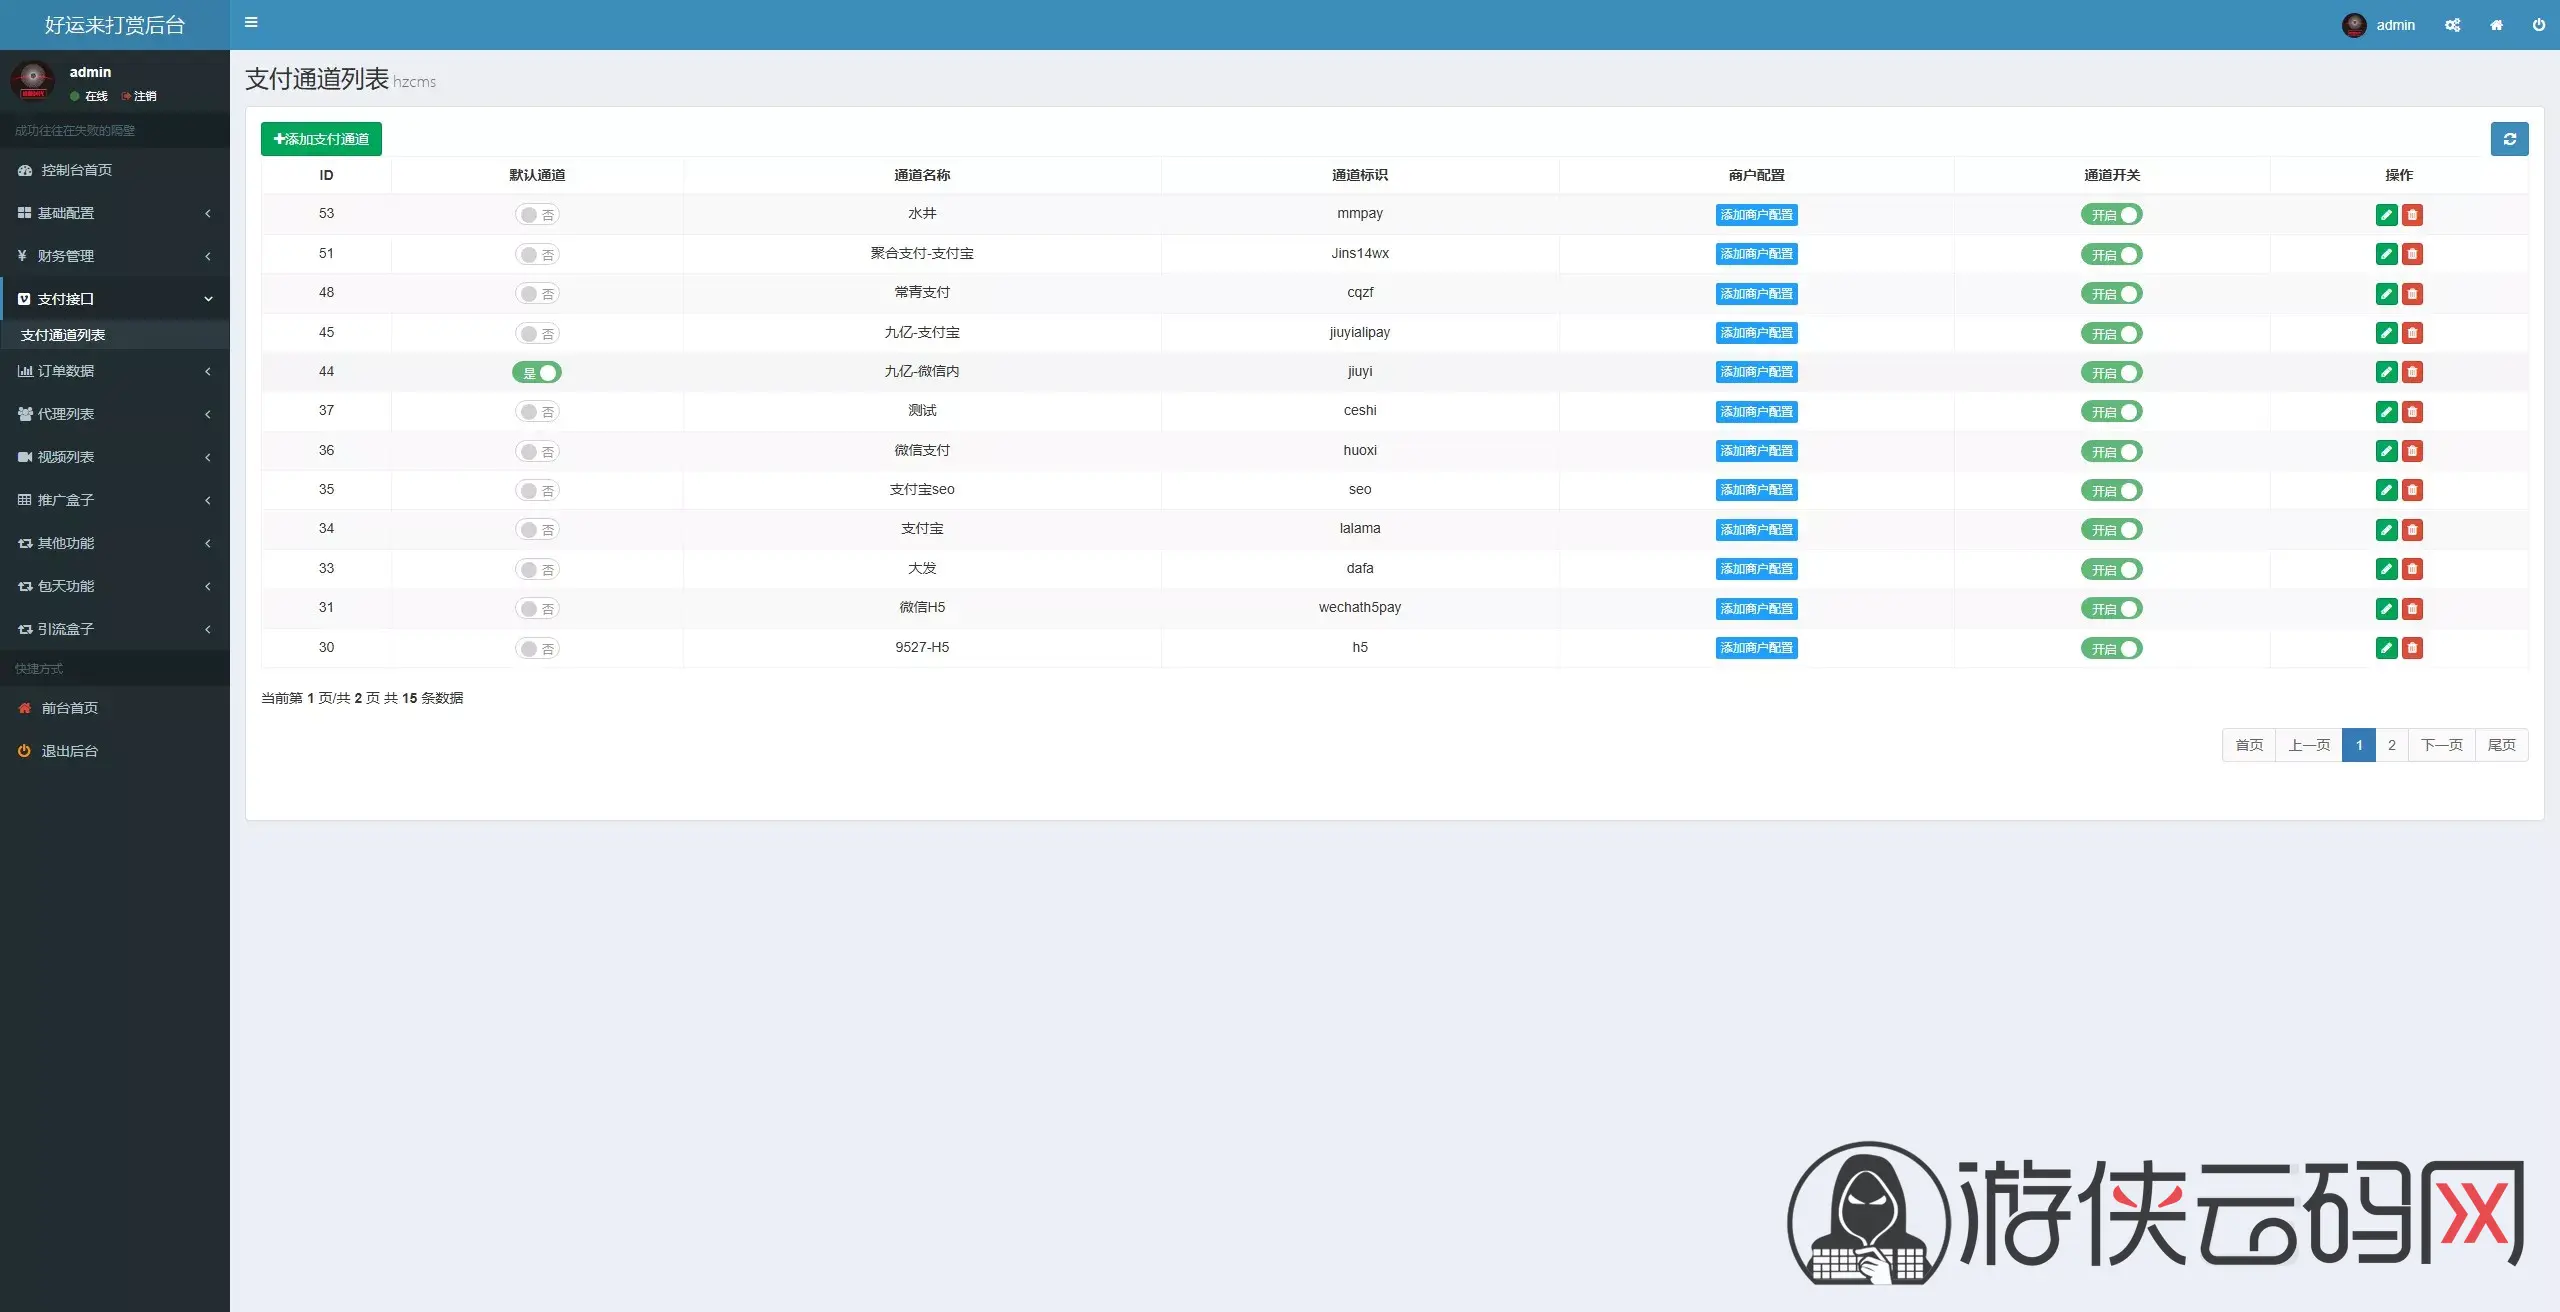Screen dimensions: 2560x1312
Task: Expand the 基础配置 sidebar menu
Action: [115, 213]
